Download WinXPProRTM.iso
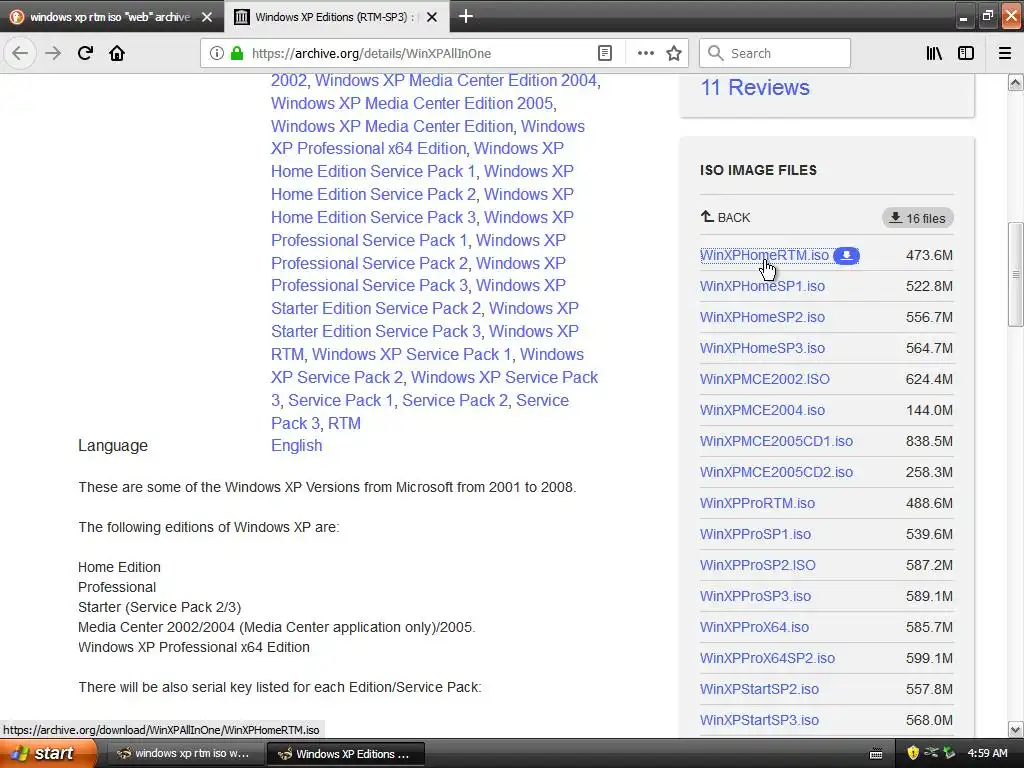The image size is (1024, 768). 758,504
